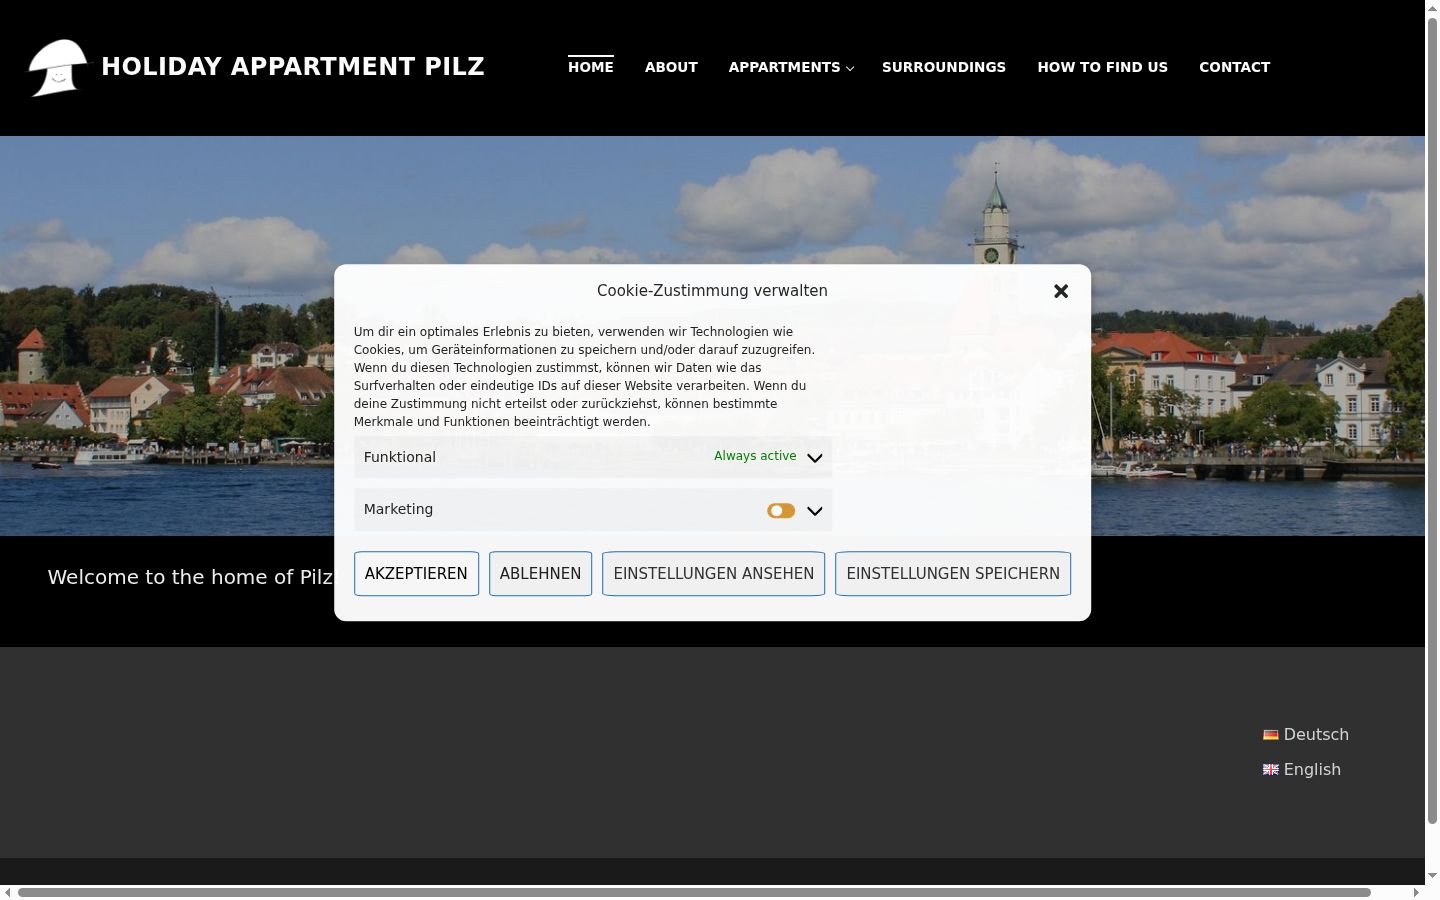Open the Appartments submenu chevron
Viewport: 1440px width, 900px height.
pyautogui.click(x=850, y=69)
